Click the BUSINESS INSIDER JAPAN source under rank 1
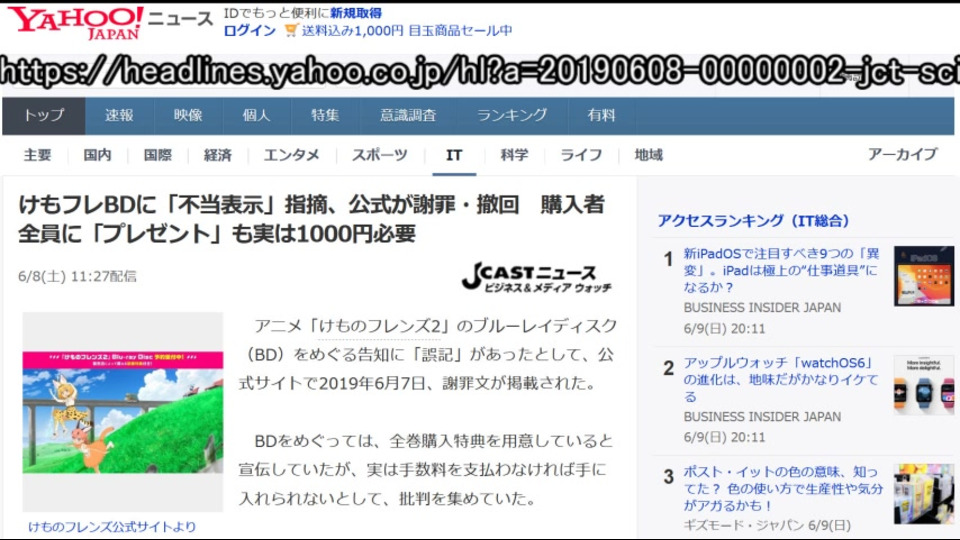This screenshot has width=960, height=540. click(762, 307)
